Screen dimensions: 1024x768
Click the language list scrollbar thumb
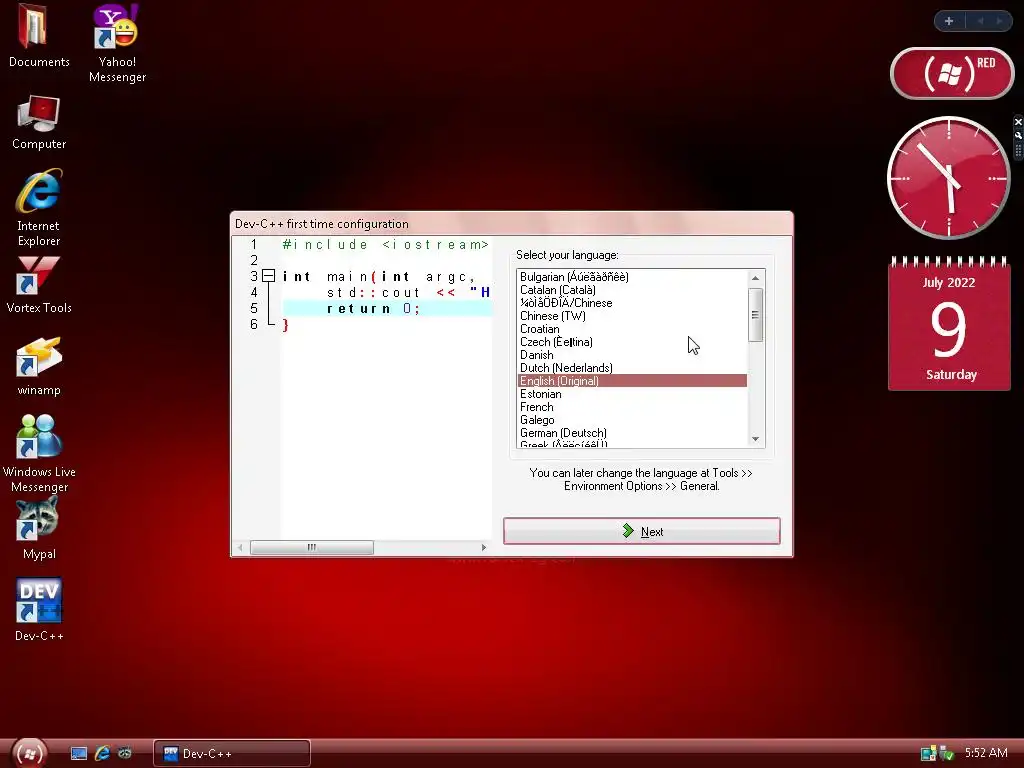[x=756, y=315]
